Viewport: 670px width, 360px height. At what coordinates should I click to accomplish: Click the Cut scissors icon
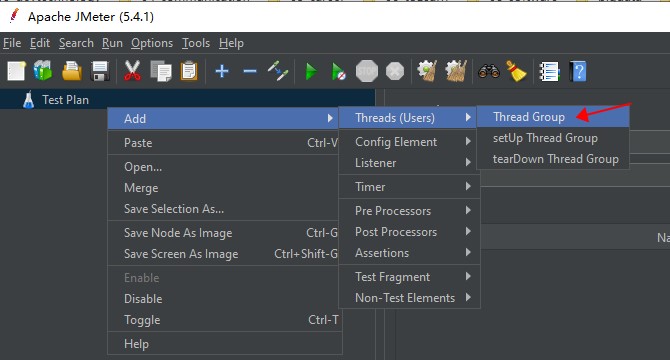(132, 71)
